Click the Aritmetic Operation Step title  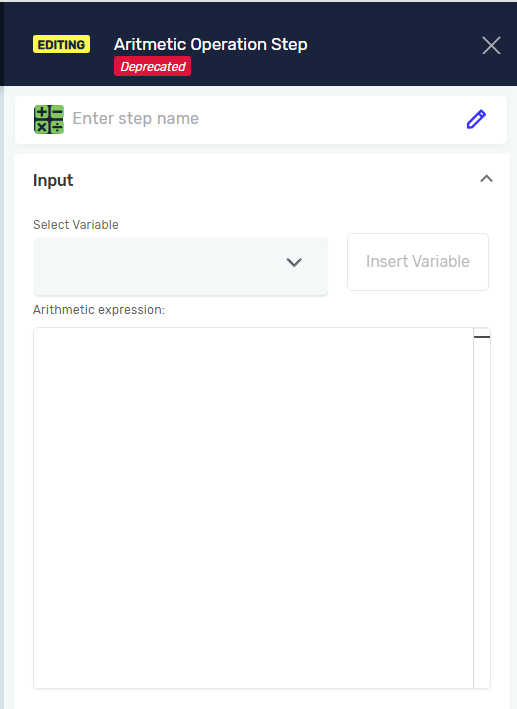coord(211,44)
